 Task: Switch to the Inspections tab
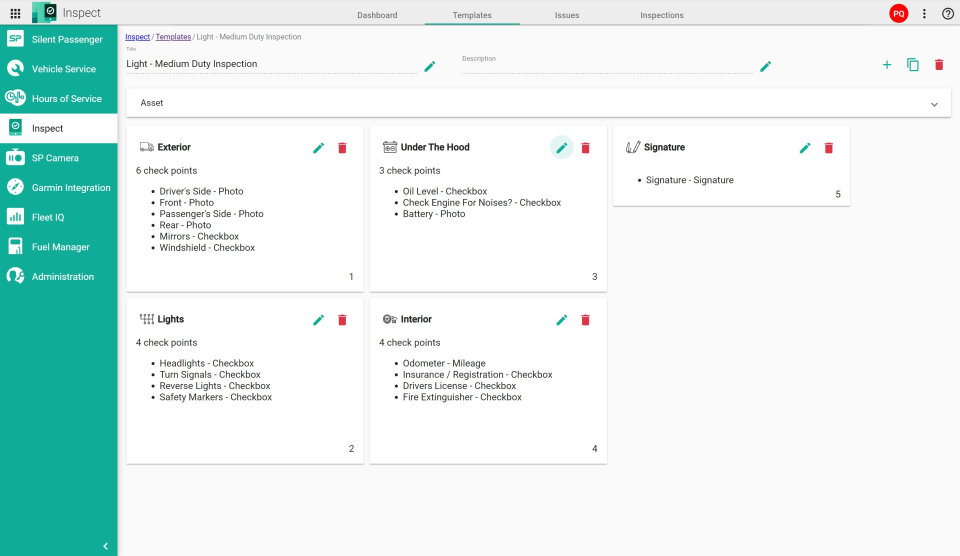click(662, 15)
